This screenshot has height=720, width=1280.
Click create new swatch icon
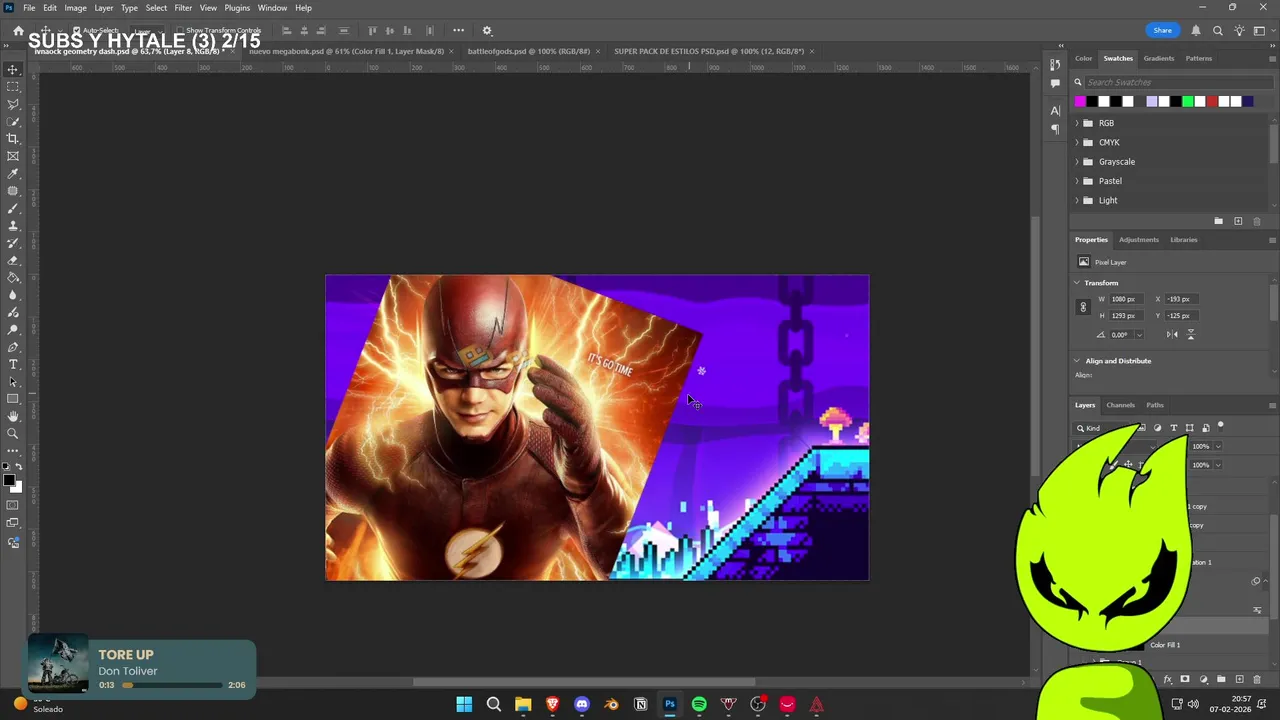[1238, 221]
